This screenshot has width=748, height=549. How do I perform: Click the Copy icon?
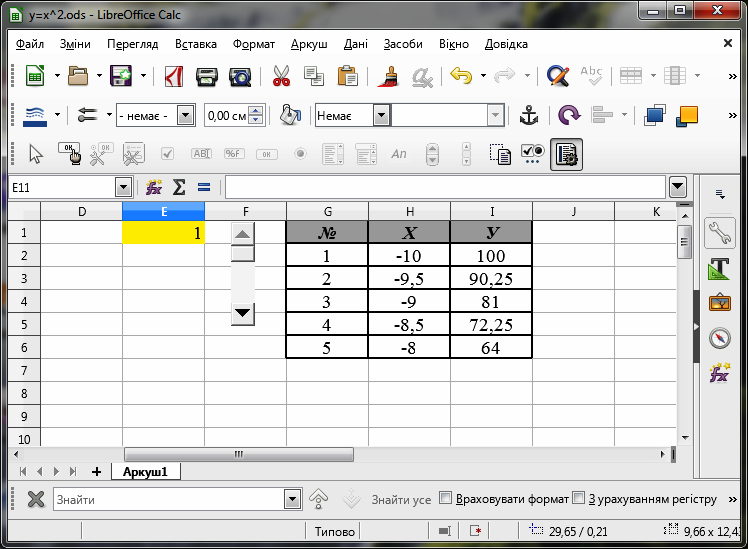tap(314, 76)
